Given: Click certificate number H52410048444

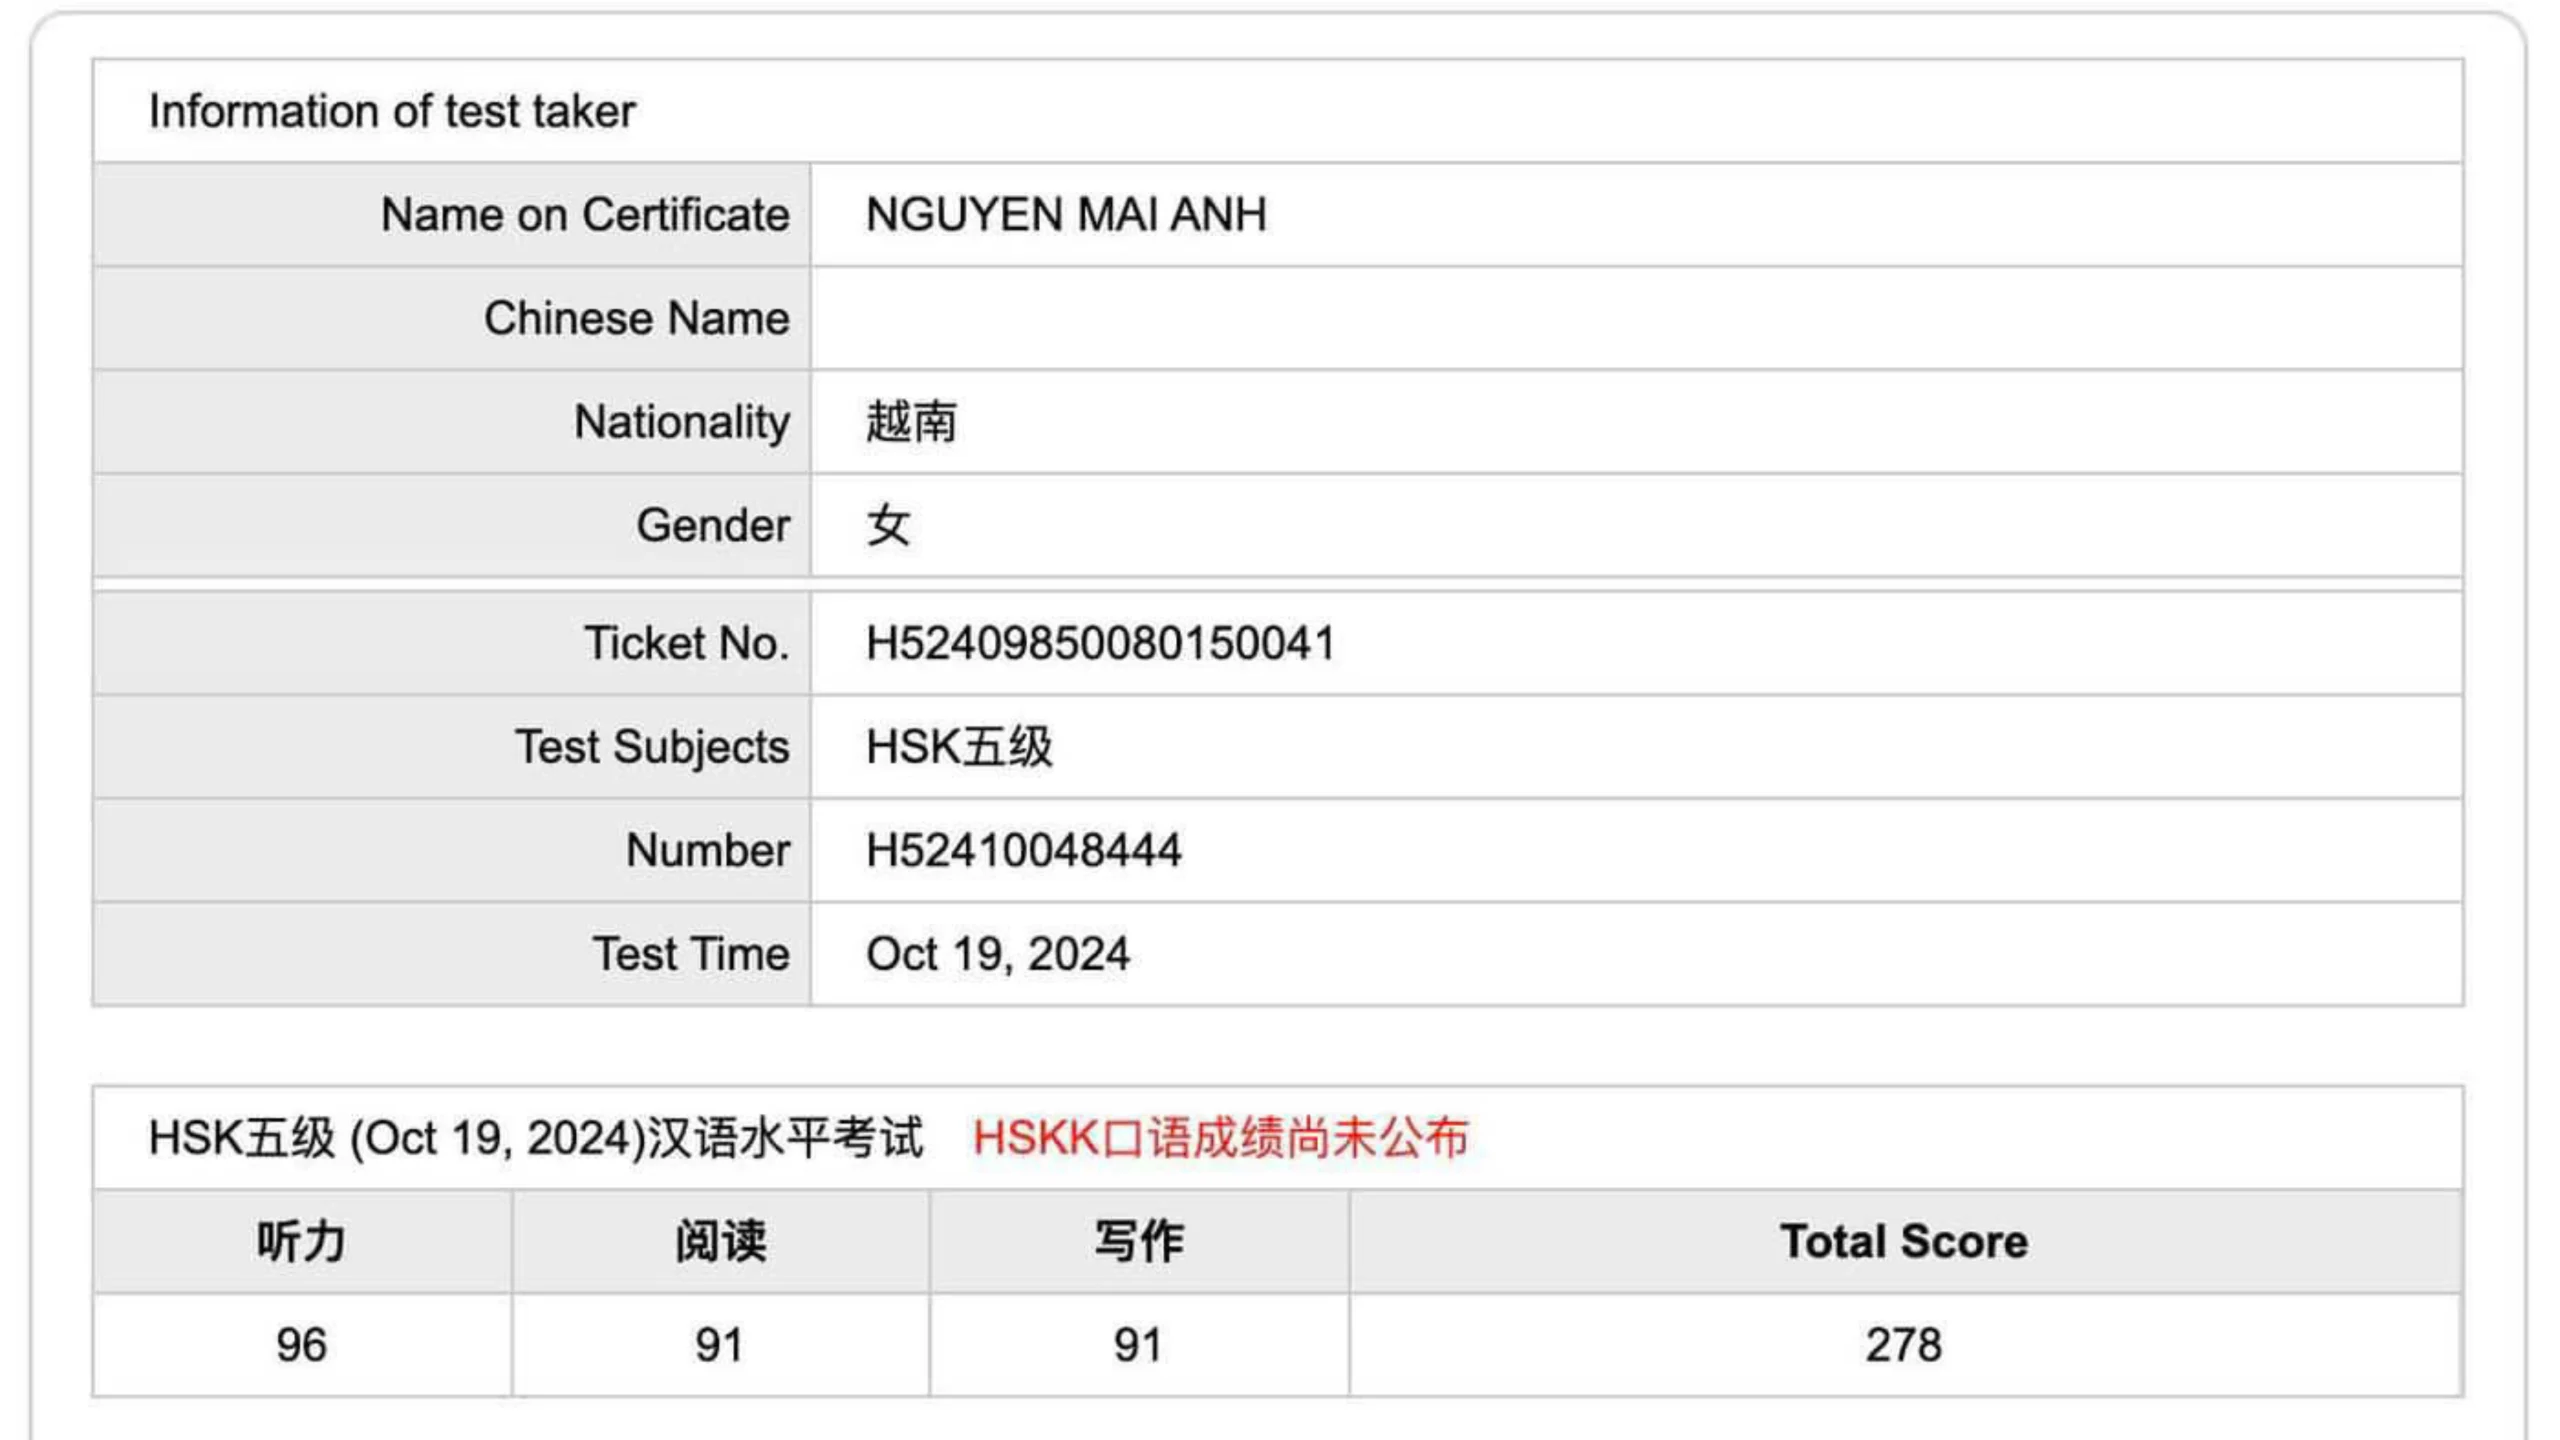Looking at the screenshot, I should pyautogui.click(x=1023, y=851).
